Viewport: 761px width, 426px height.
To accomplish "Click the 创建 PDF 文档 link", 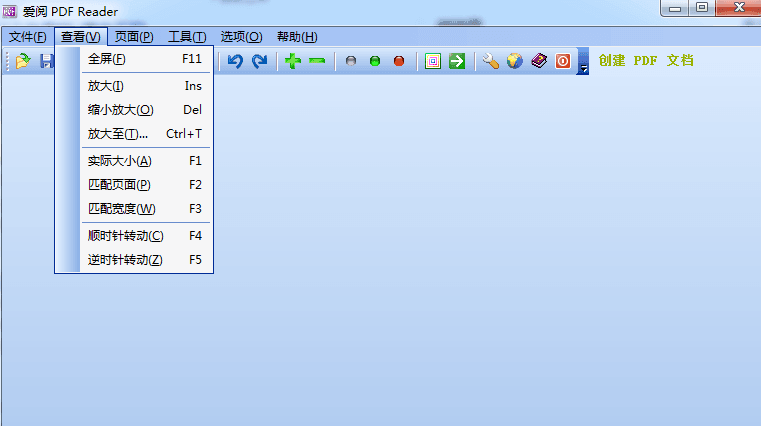I will coord(646,60).
